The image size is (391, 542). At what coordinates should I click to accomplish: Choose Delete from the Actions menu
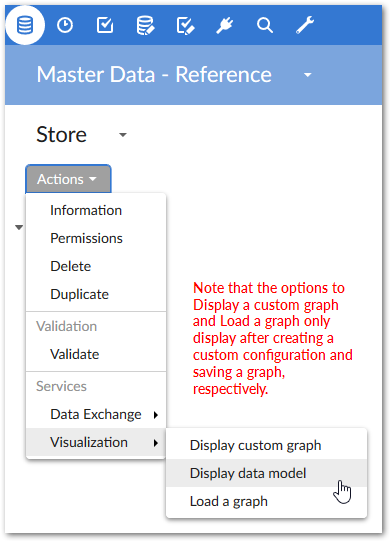point(96,267)
